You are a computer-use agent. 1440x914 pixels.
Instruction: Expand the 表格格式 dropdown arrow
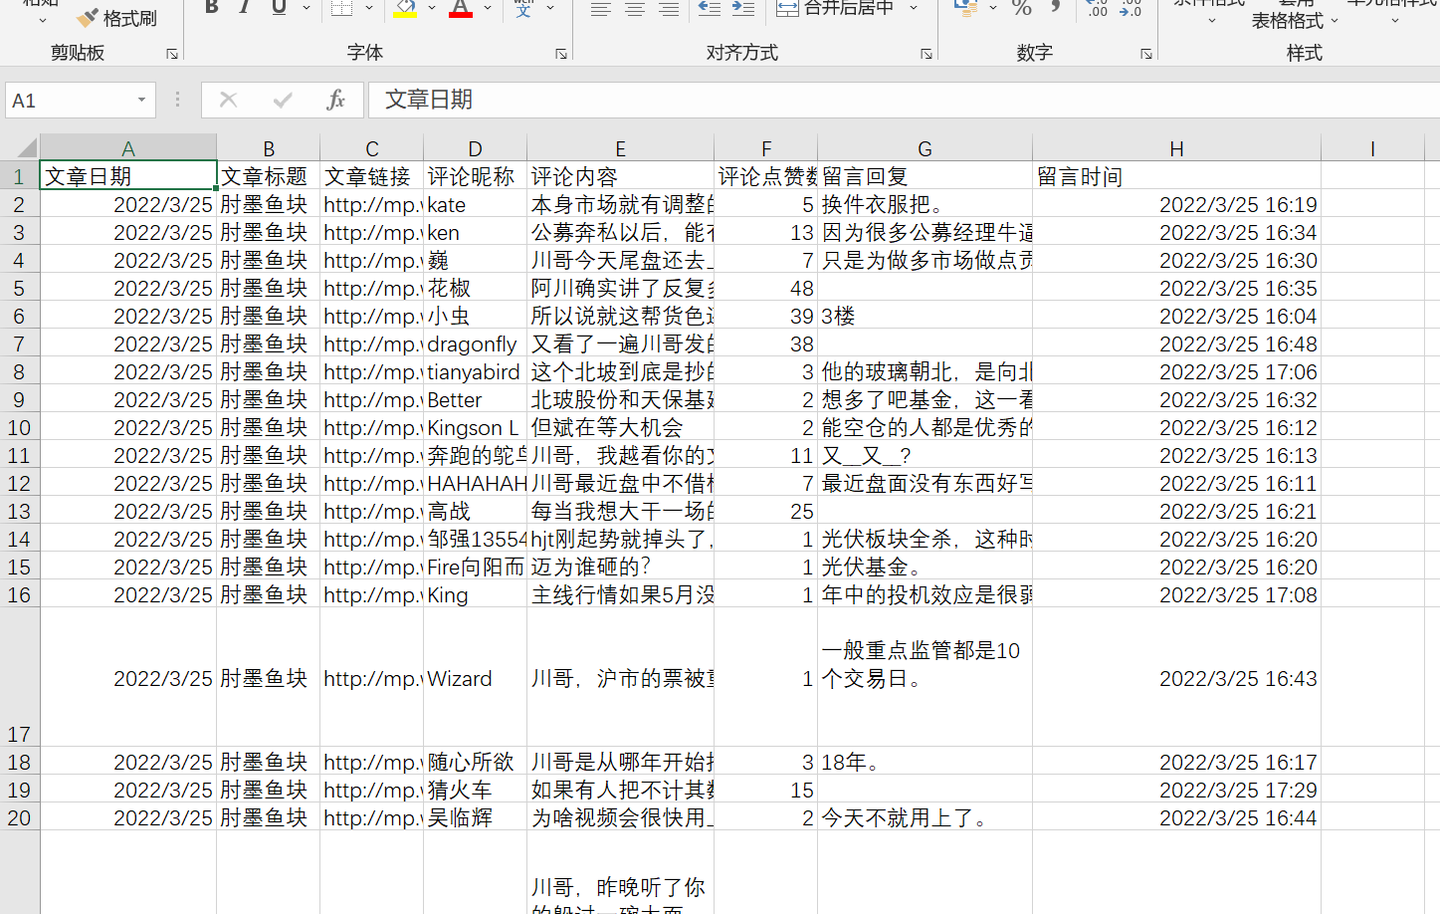(x=1334, y=20)
